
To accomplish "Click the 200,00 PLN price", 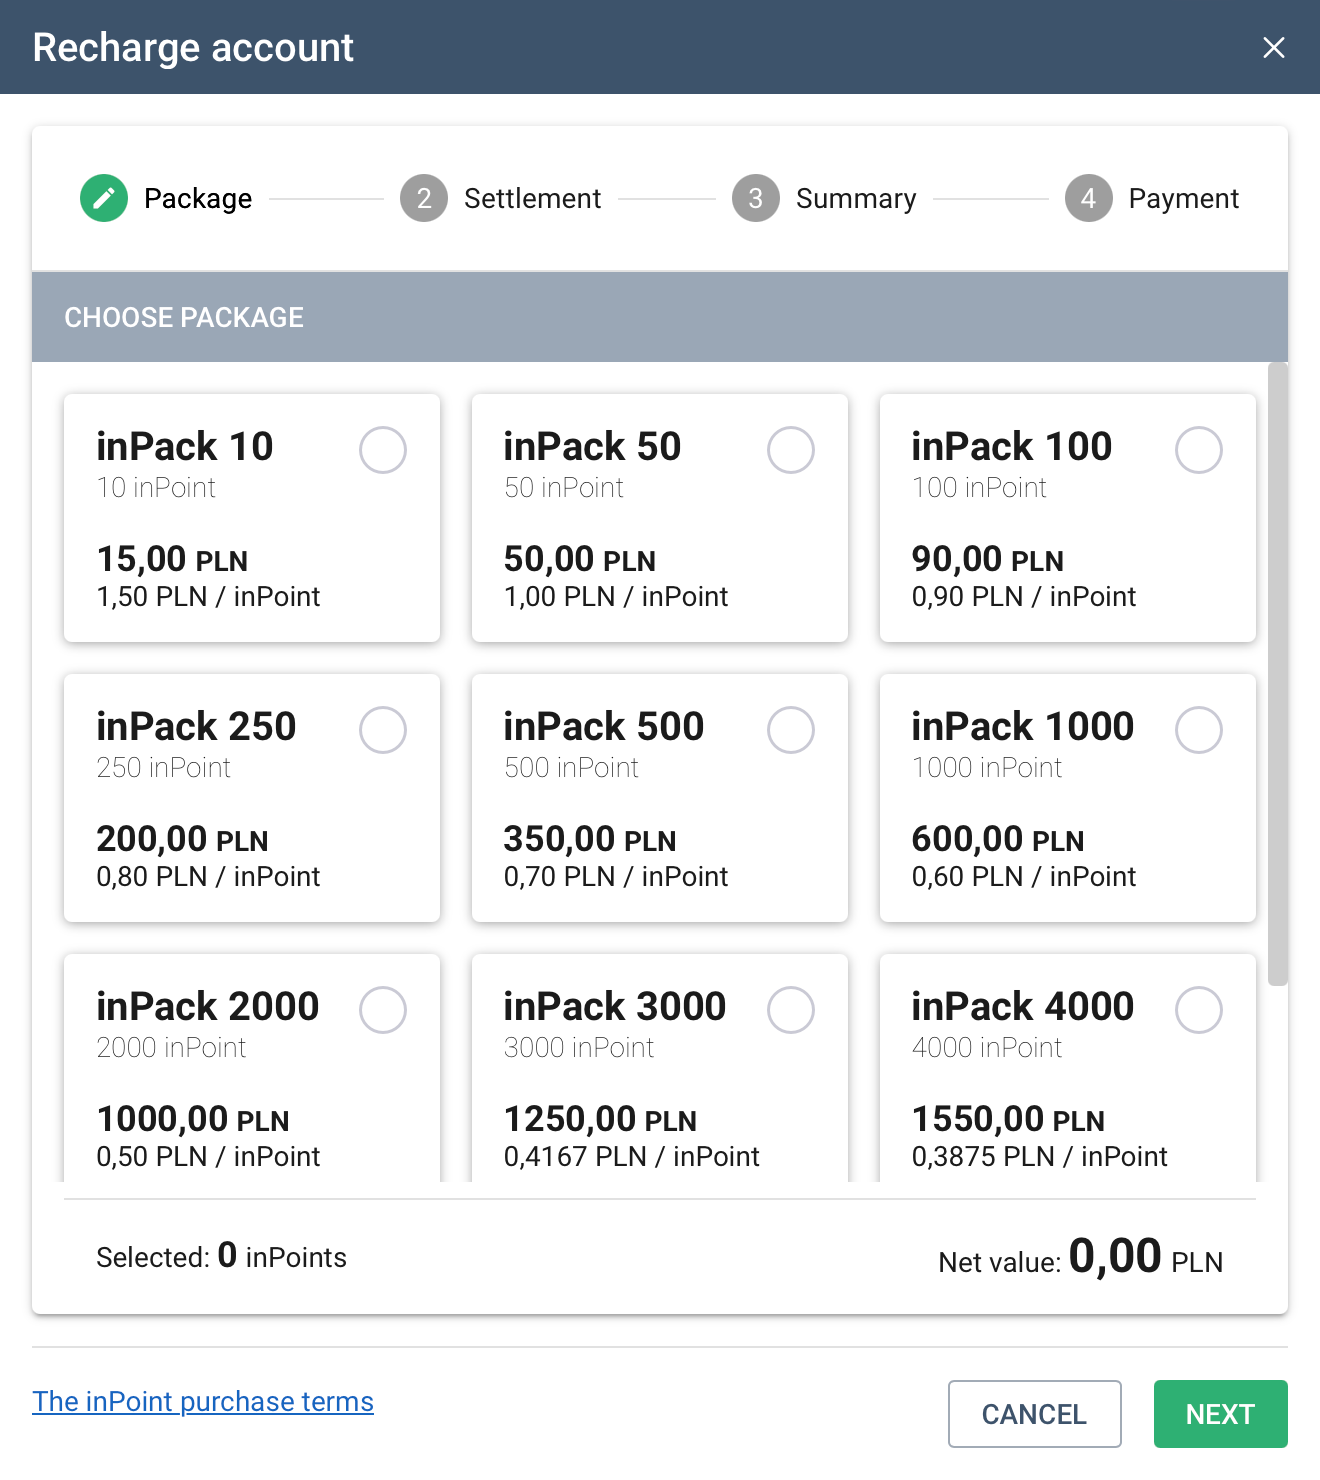I will [x=182, y=839].
